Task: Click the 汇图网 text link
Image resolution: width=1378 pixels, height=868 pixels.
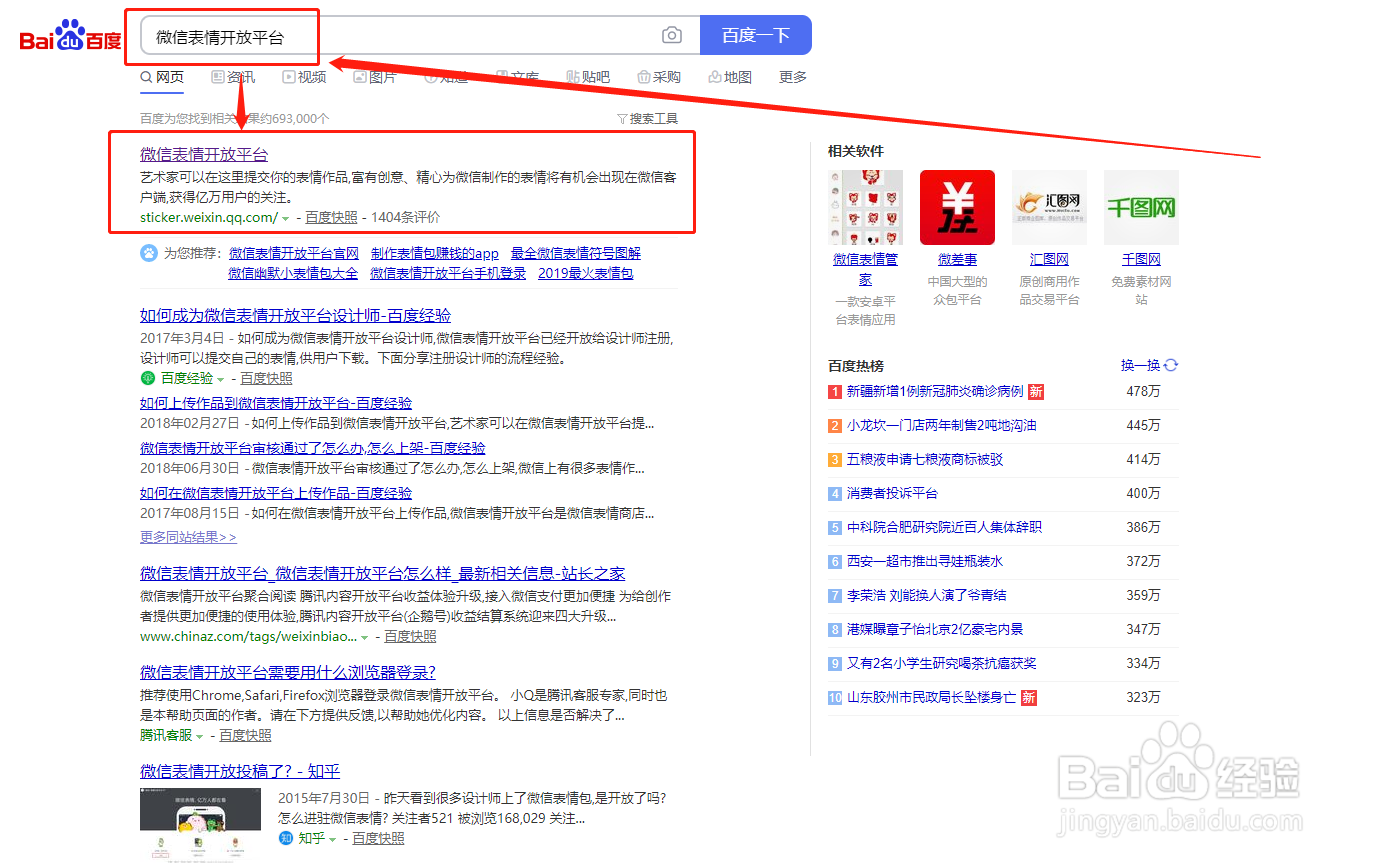Action: [x=1049, y=259]
